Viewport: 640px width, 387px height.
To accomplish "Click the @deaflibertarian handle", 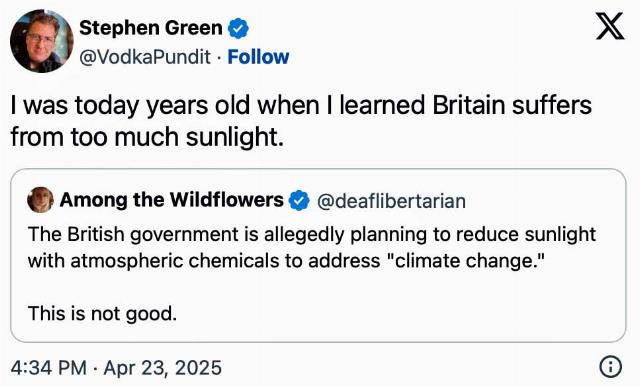I will click(391, 201).
